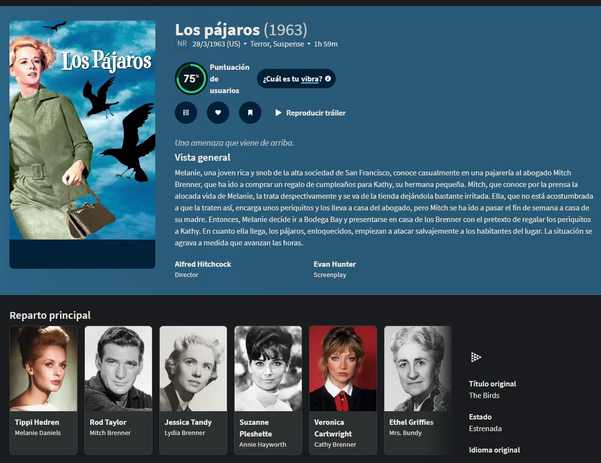
Task: Open Evan Hunter screenplay link
Action: (x=335, y=264)
